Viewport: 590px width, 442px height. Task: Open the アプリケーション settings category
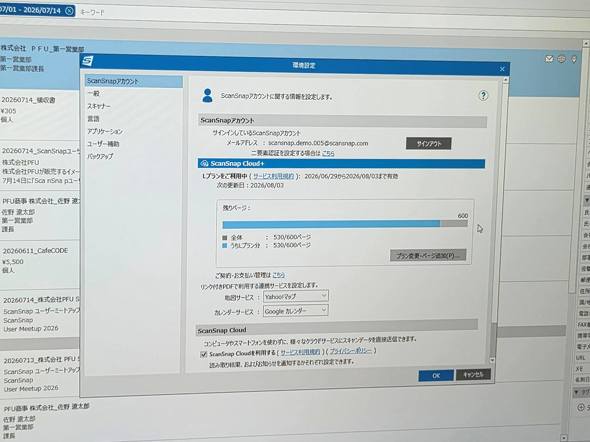pos(105,131)
